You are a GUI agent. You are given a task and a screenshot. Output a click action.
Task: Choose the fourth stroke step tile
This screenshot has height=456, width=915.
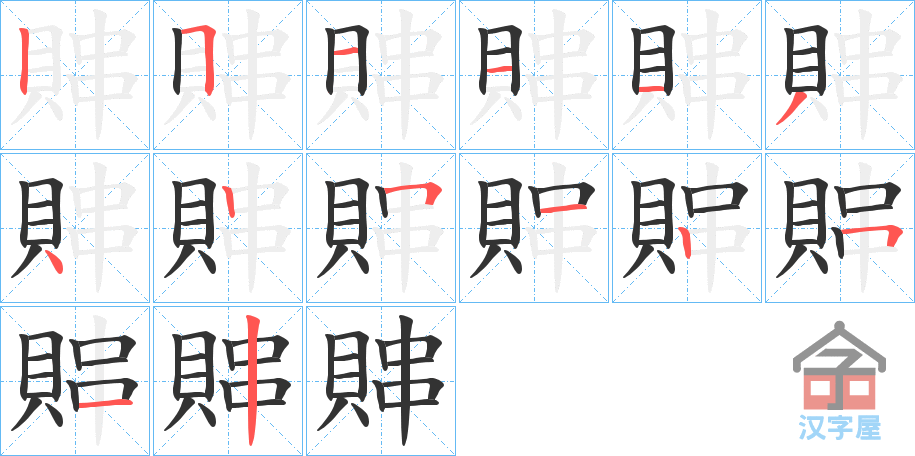tap(534, 75)
